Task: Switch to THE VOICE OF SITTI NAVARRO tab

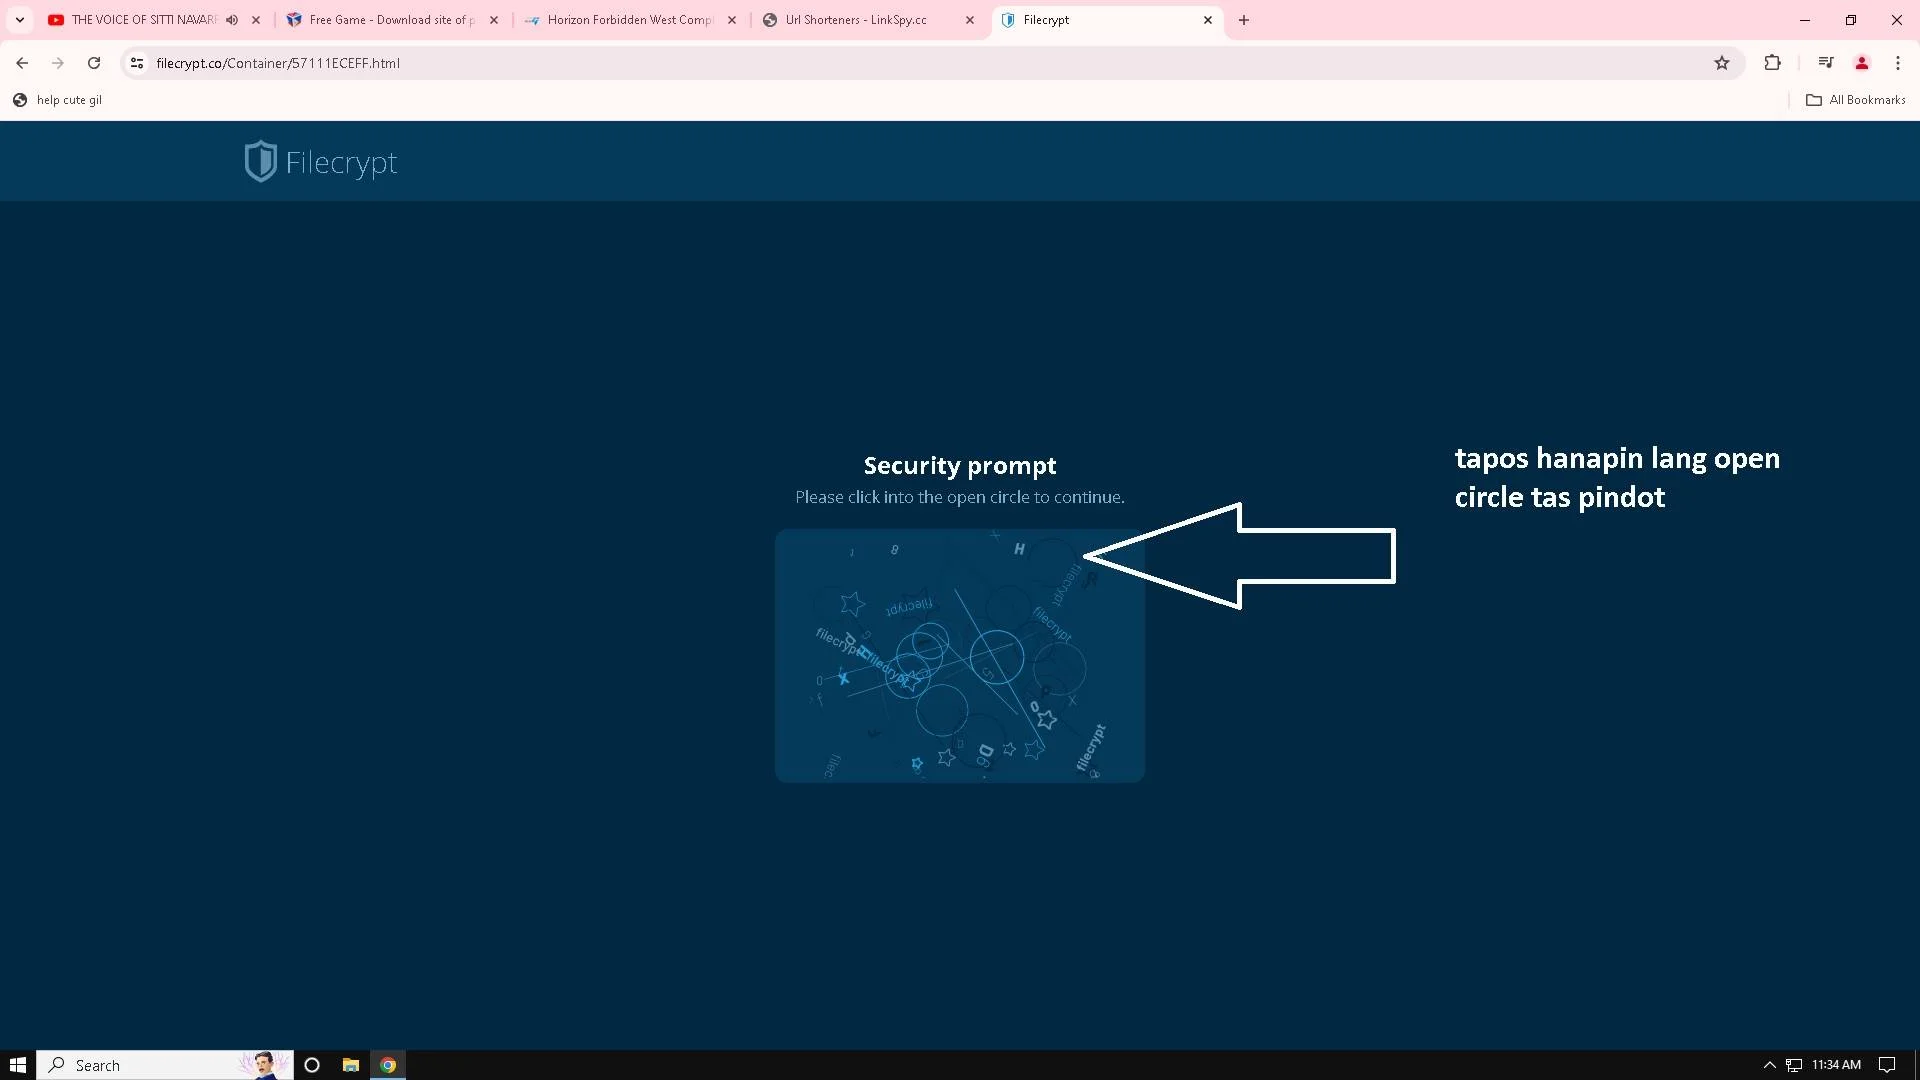Action: (x=143, y=20)
